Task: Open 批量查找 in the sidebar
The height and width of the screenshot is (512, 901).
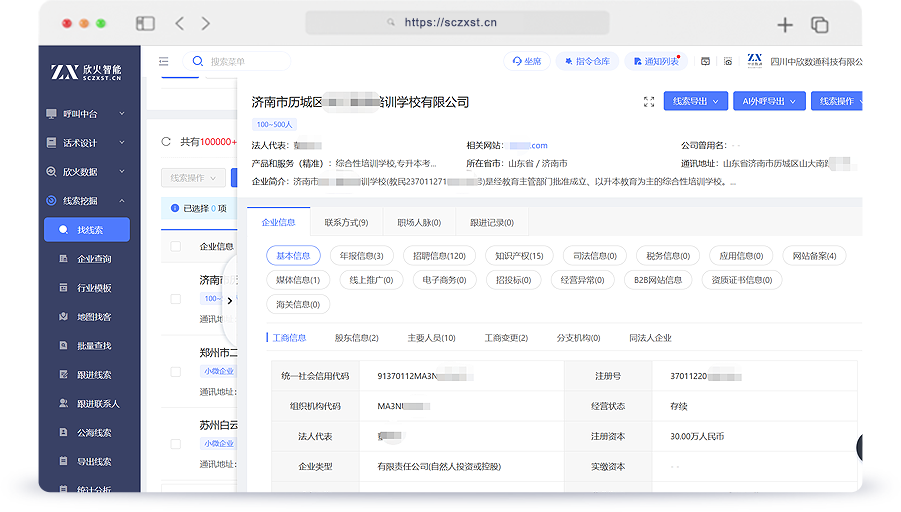Action: [94, 346]
